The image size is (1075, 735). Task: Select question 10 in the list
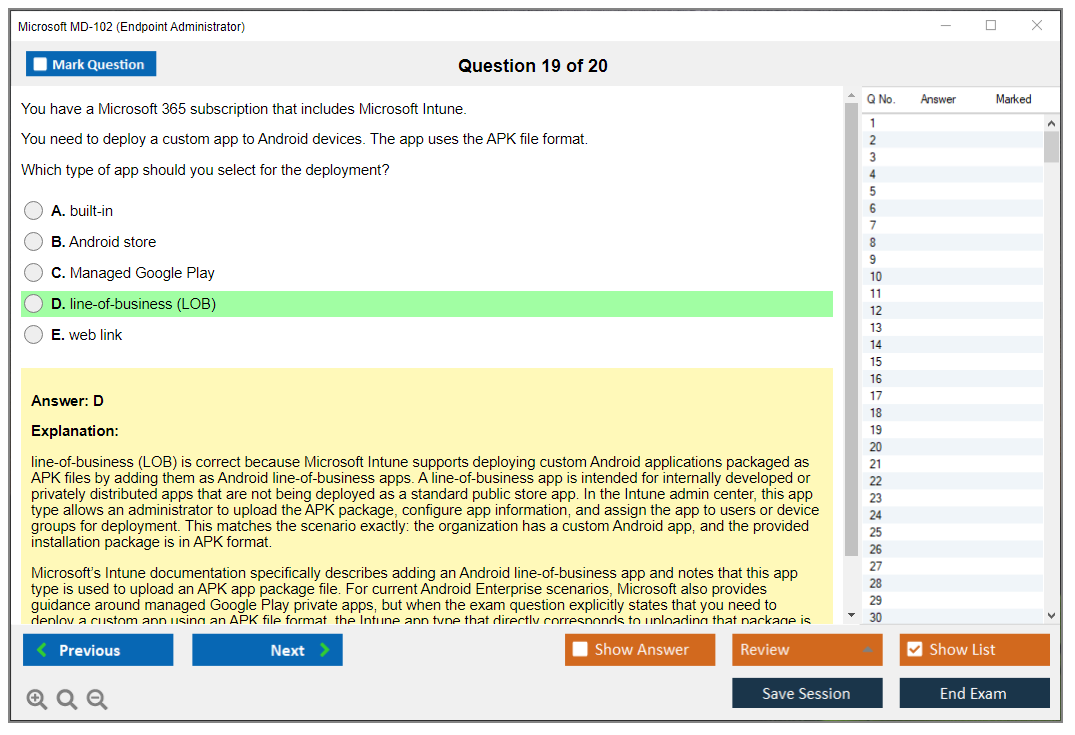(953, 276)
